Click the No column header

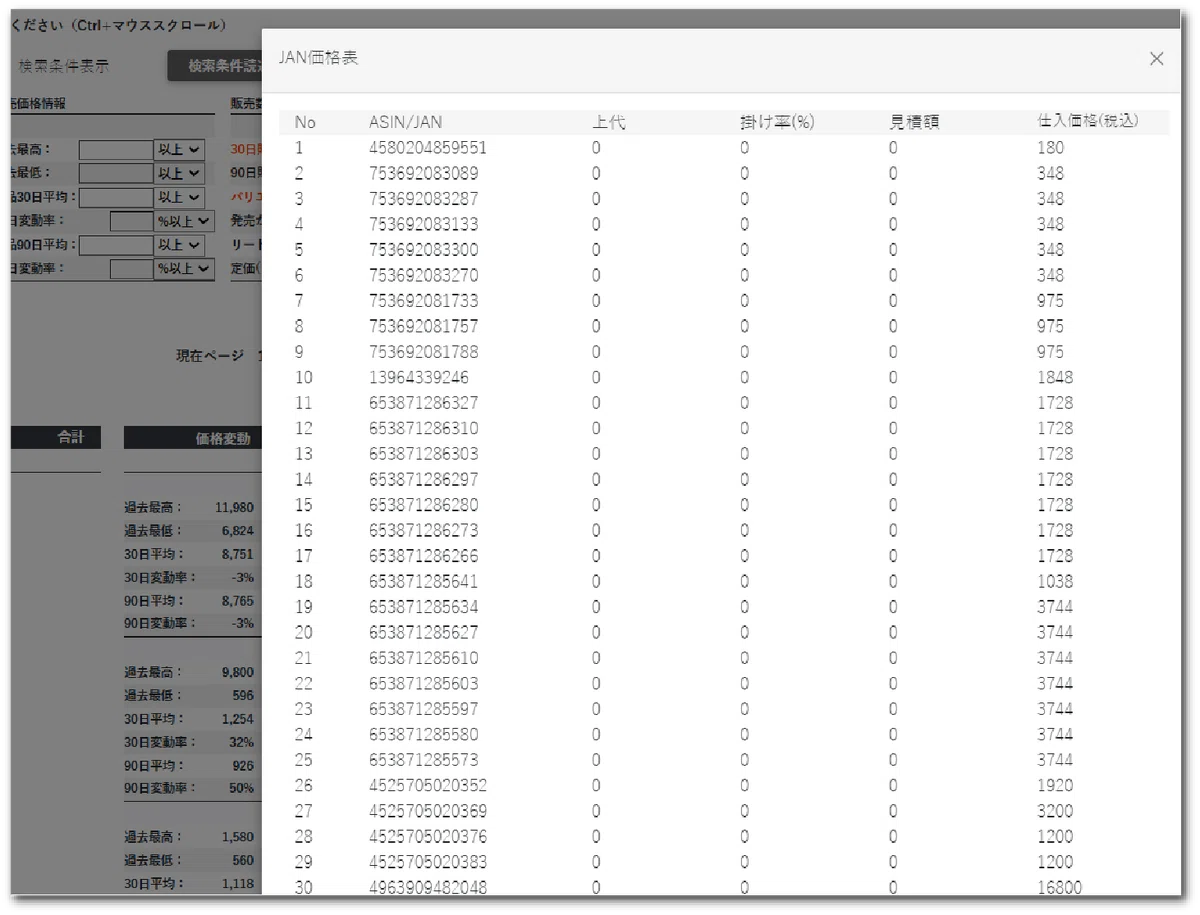[x=305, y=122]
